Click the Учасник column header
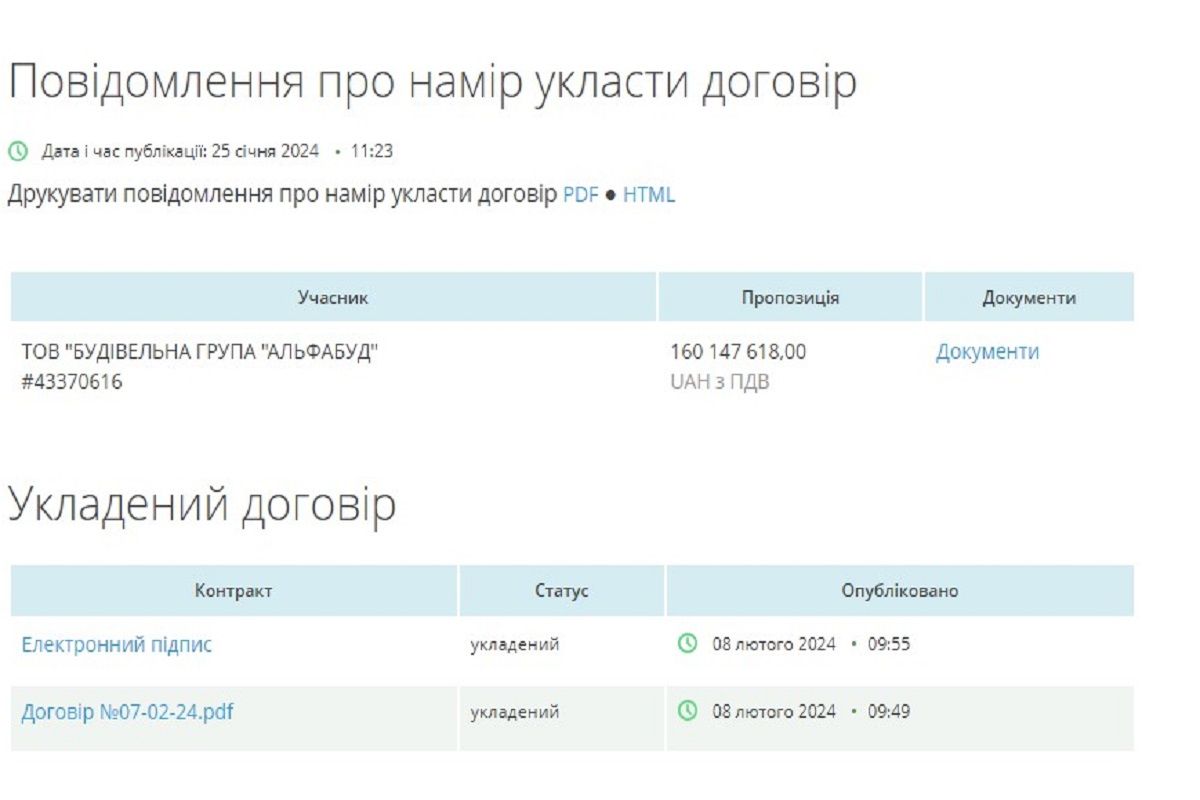 (333, 297)
